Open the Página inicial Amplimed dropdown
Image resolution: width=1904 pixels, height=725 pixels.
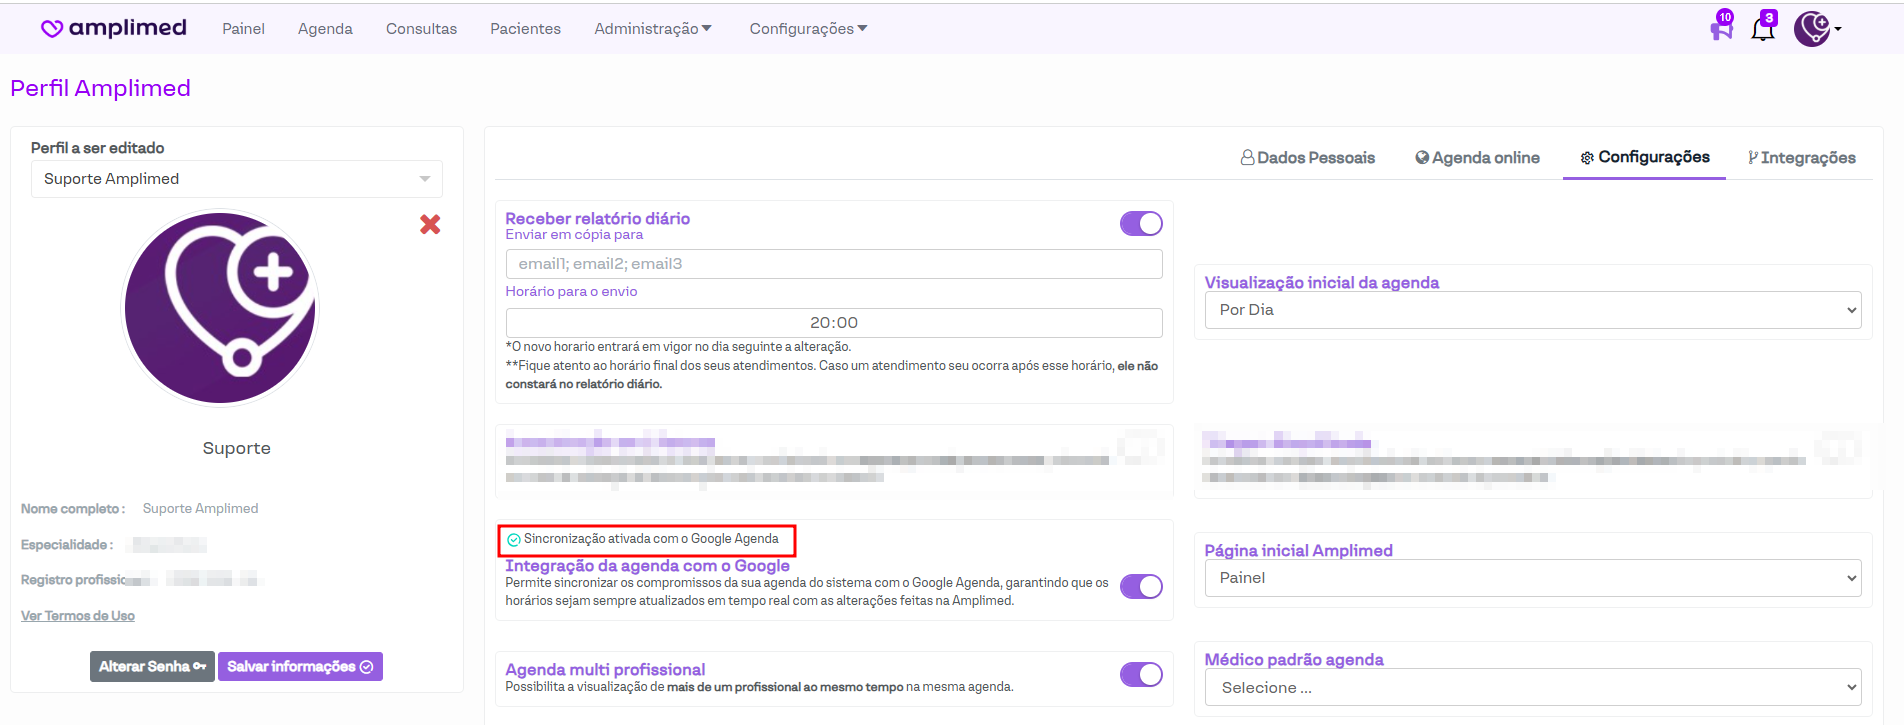(x=1532, y=578)
